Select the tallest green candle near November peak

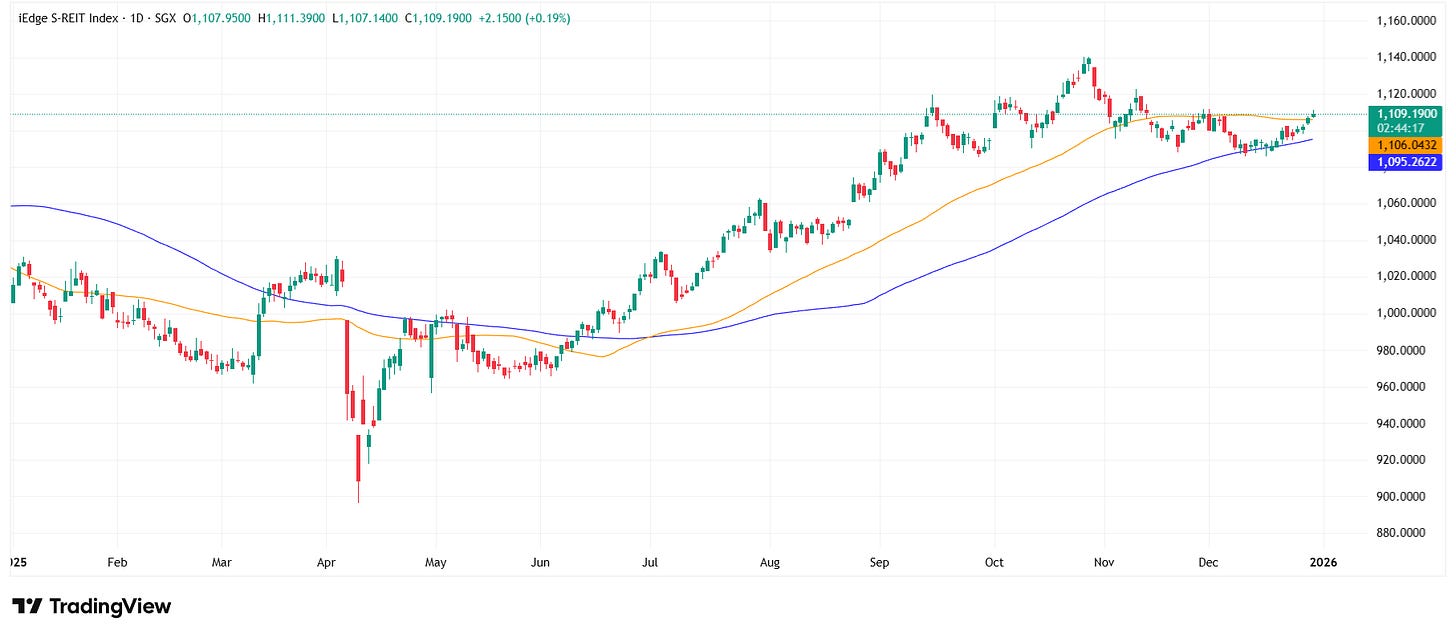[x=1086, y=70]
